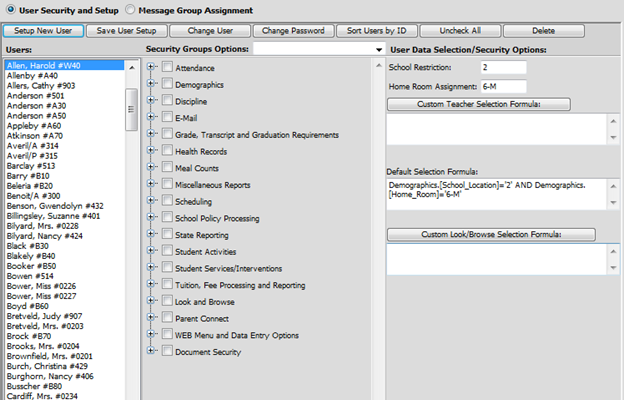Expand the Discipline tree node
The image size is (625, 401).
point(151,100)
